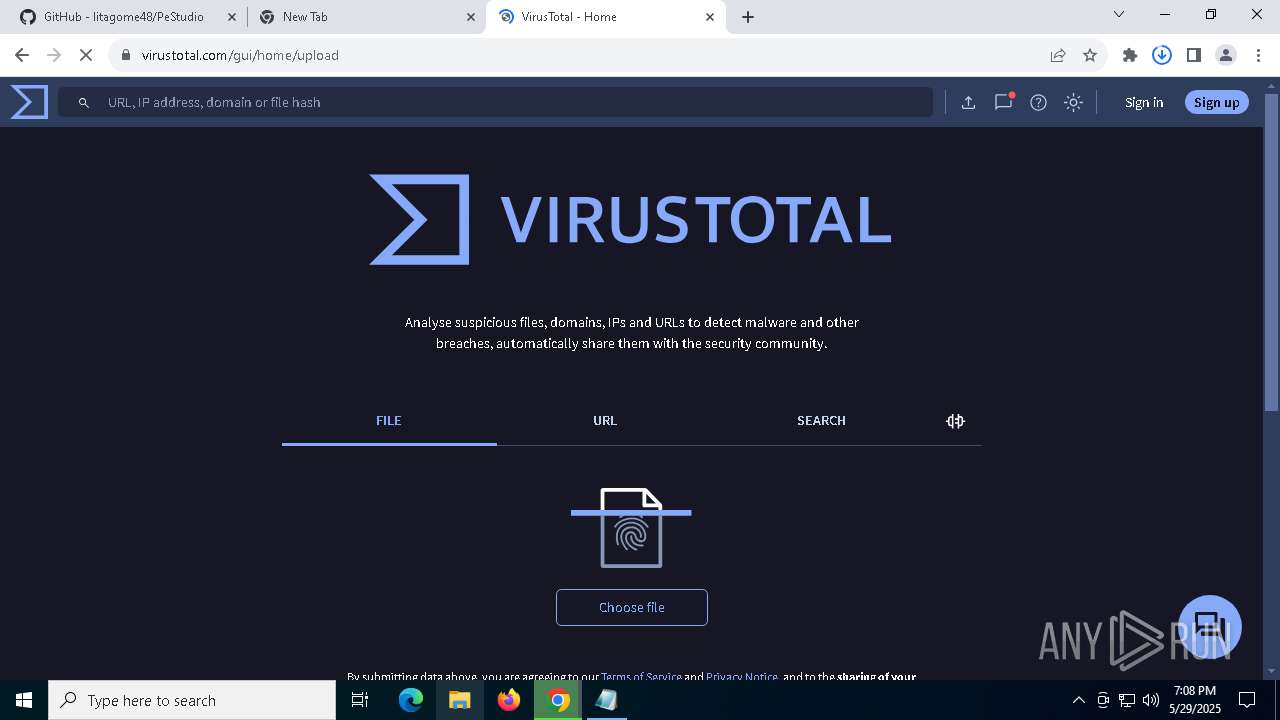Screen dimensions: 1280x720
Task: Click the search magnifier icon
Action: (x=84, y=102)
